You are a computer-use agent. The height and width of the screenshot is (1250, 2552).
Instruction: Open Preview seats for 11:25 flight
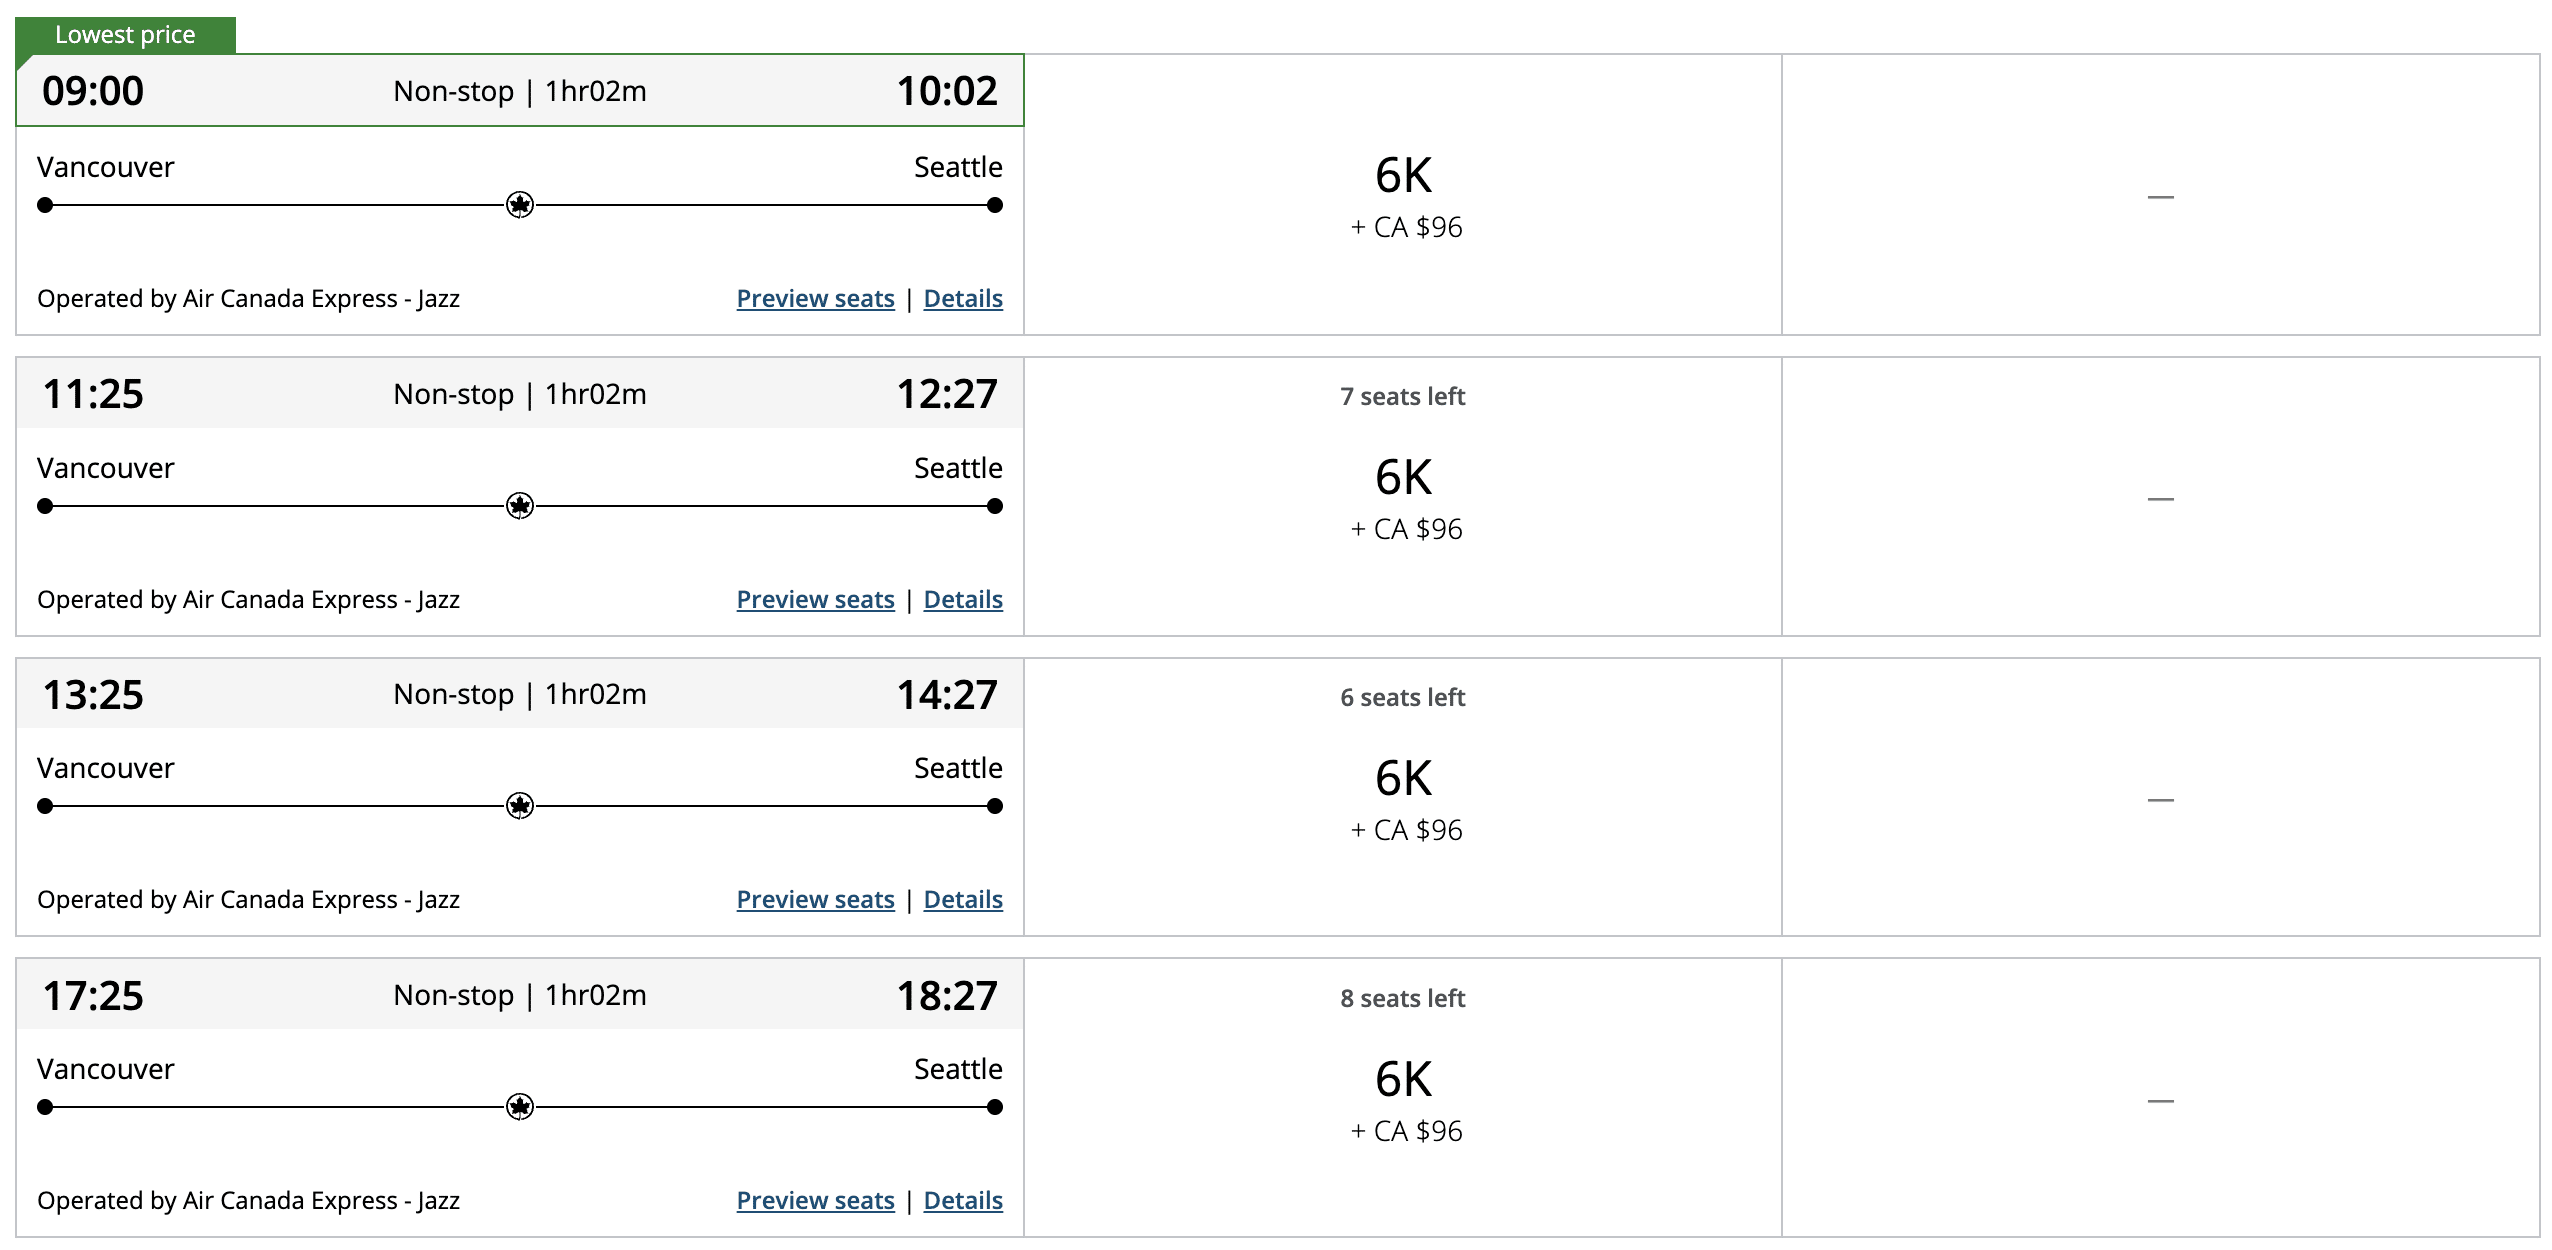click(815, 600)
